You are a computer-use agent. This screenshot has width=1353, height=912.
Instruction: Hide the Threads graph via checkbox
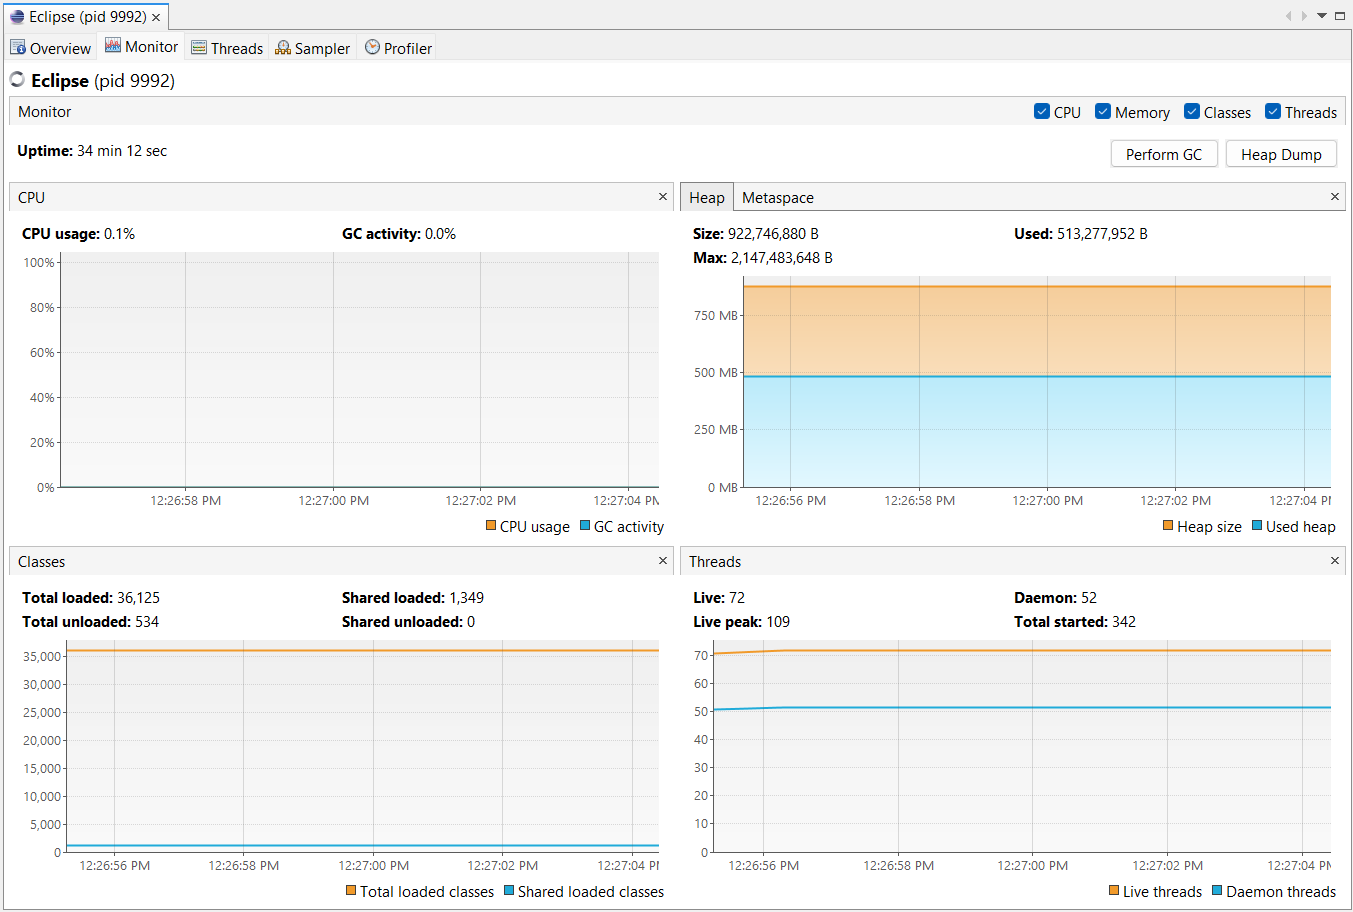pos(1273,112)
